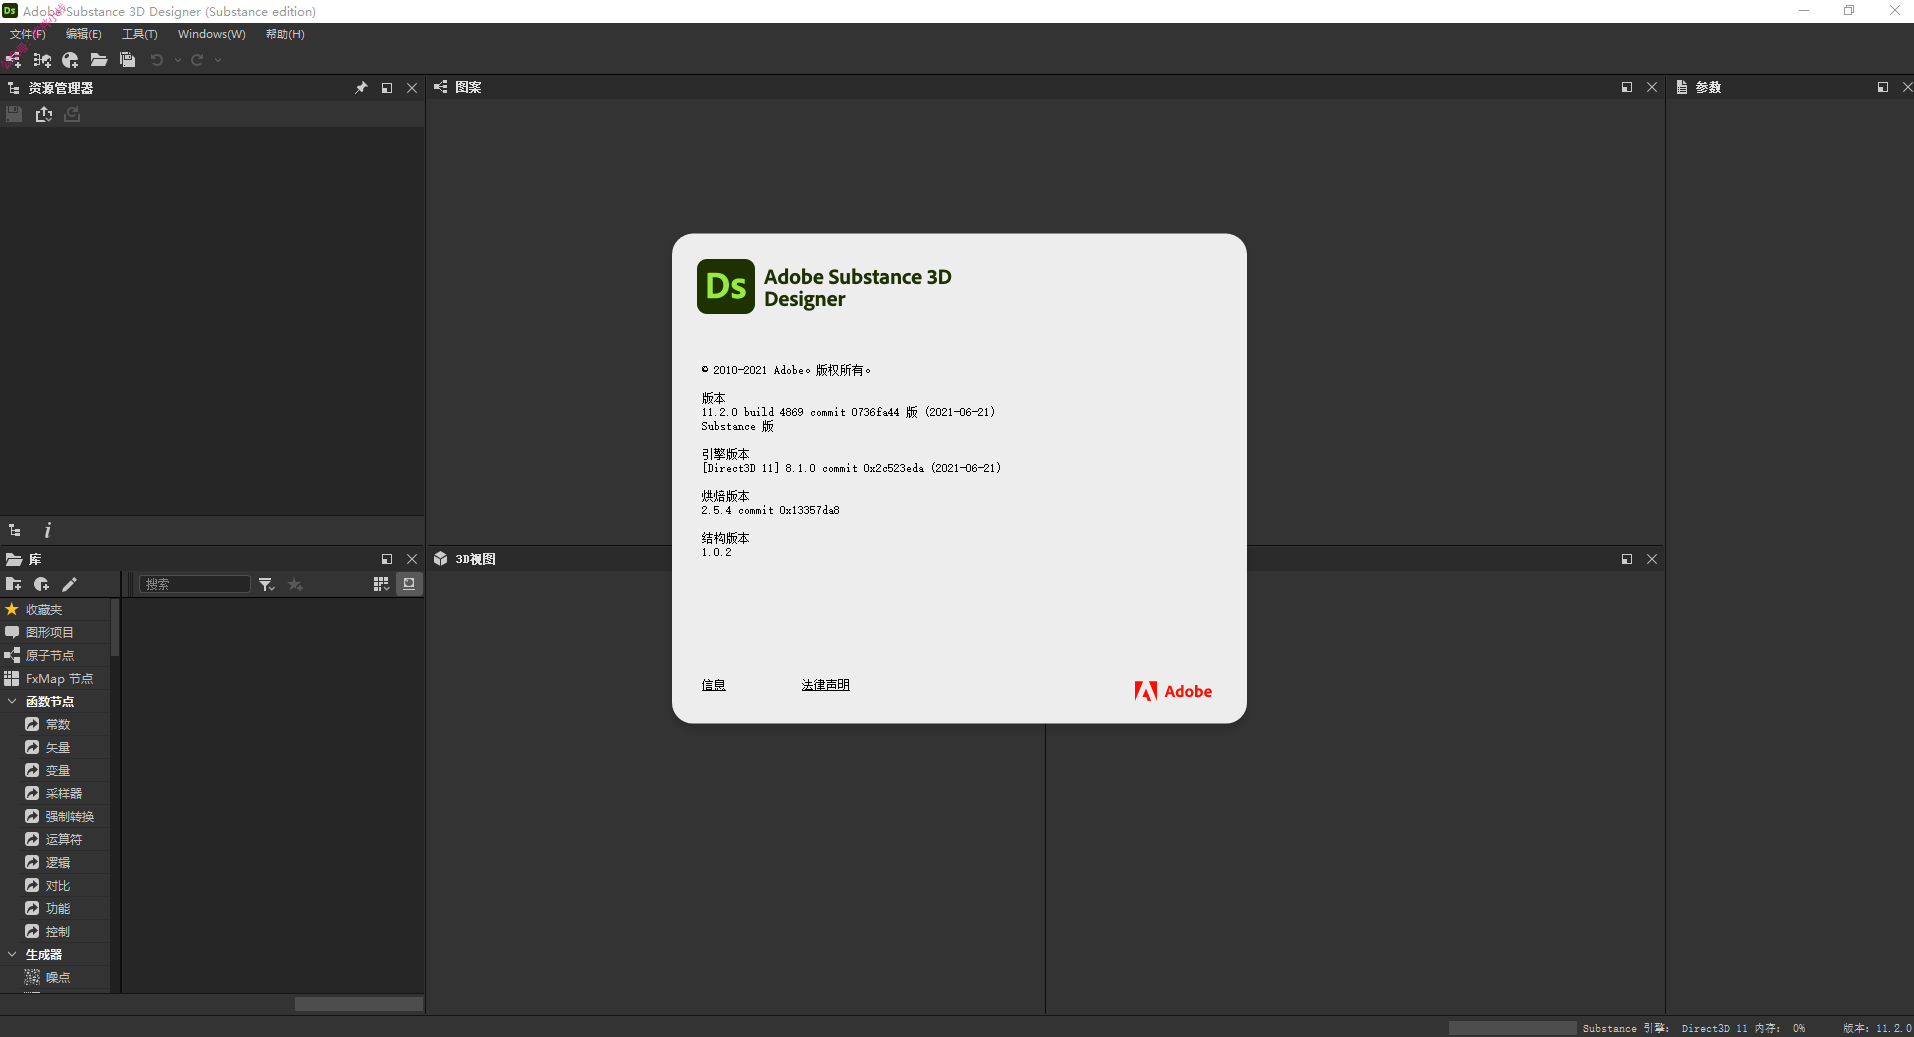Toggle the library thumbnail preview mode button
This screenshot has height=1037, width=1914.
click(409, 584)
